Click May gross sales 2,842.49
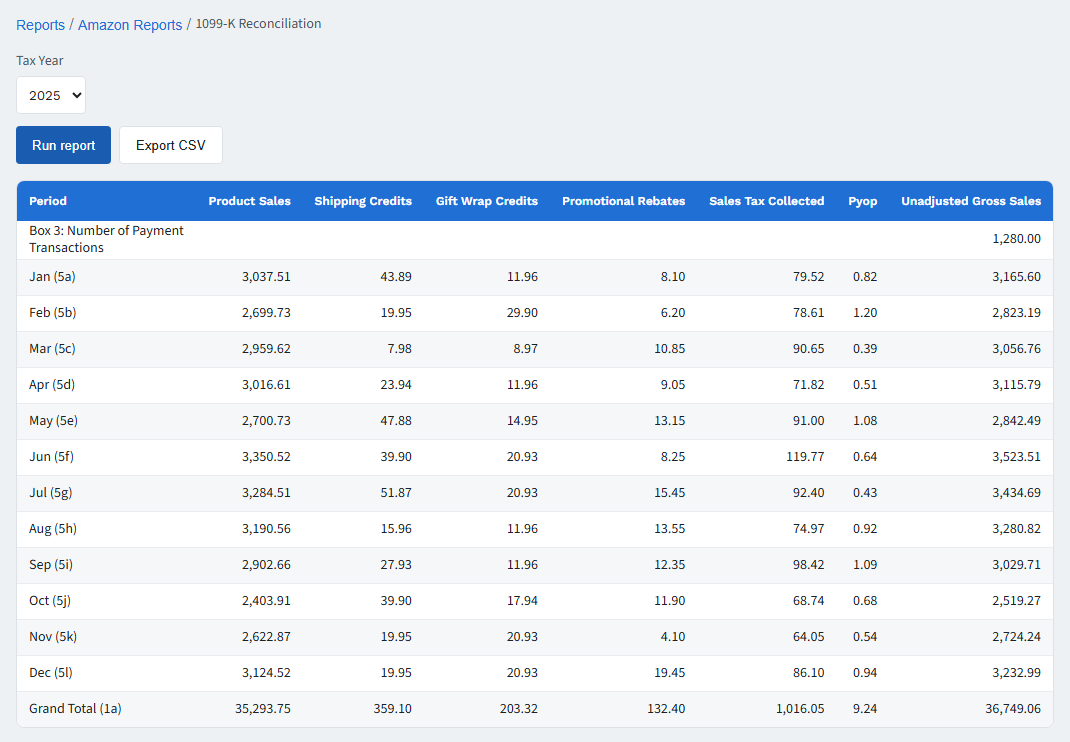The width and height of the screenshot is (1070, 742). (1016, 420)
